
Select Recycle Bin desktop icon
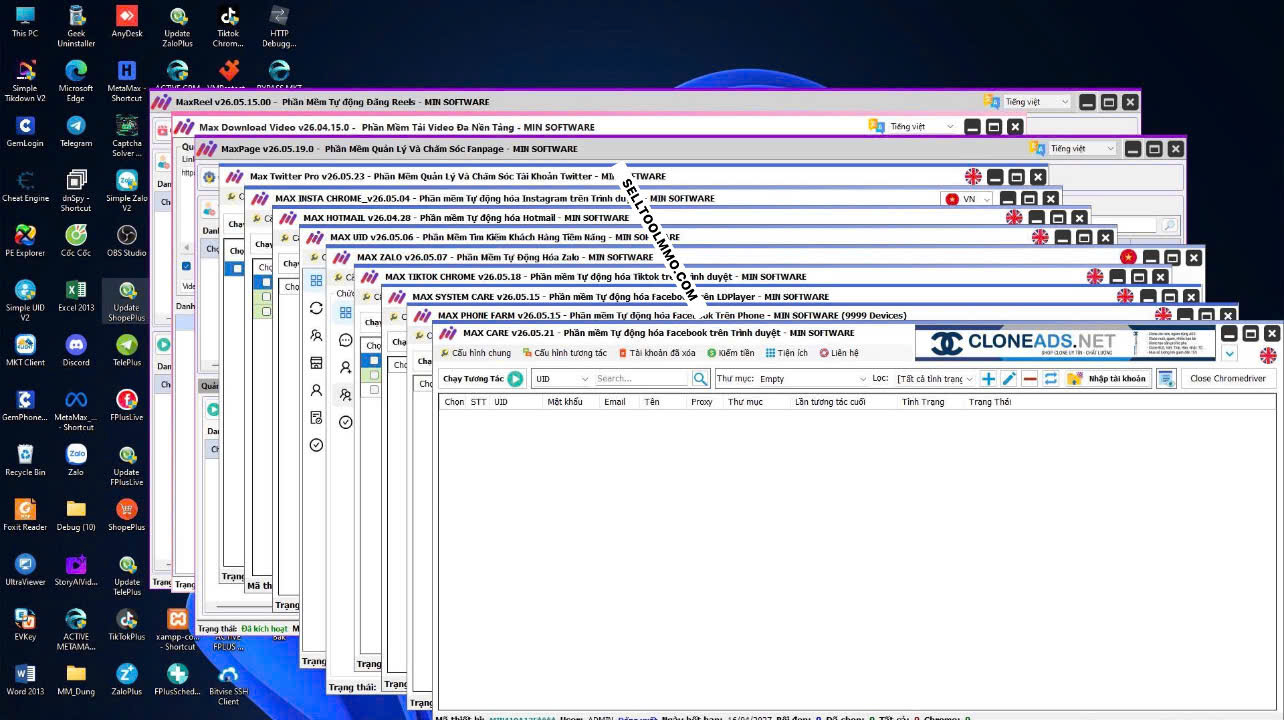click(25, 460)
